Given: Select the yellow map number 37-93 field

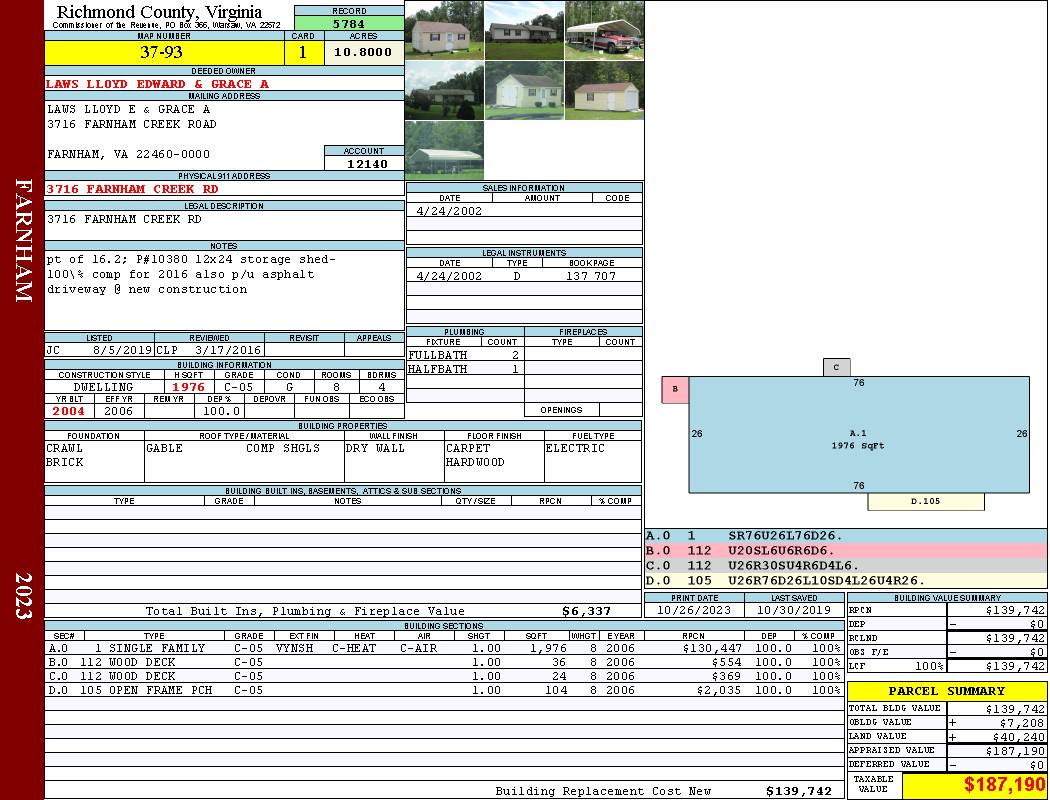Looking at the screenshot, I should (161, 52).
